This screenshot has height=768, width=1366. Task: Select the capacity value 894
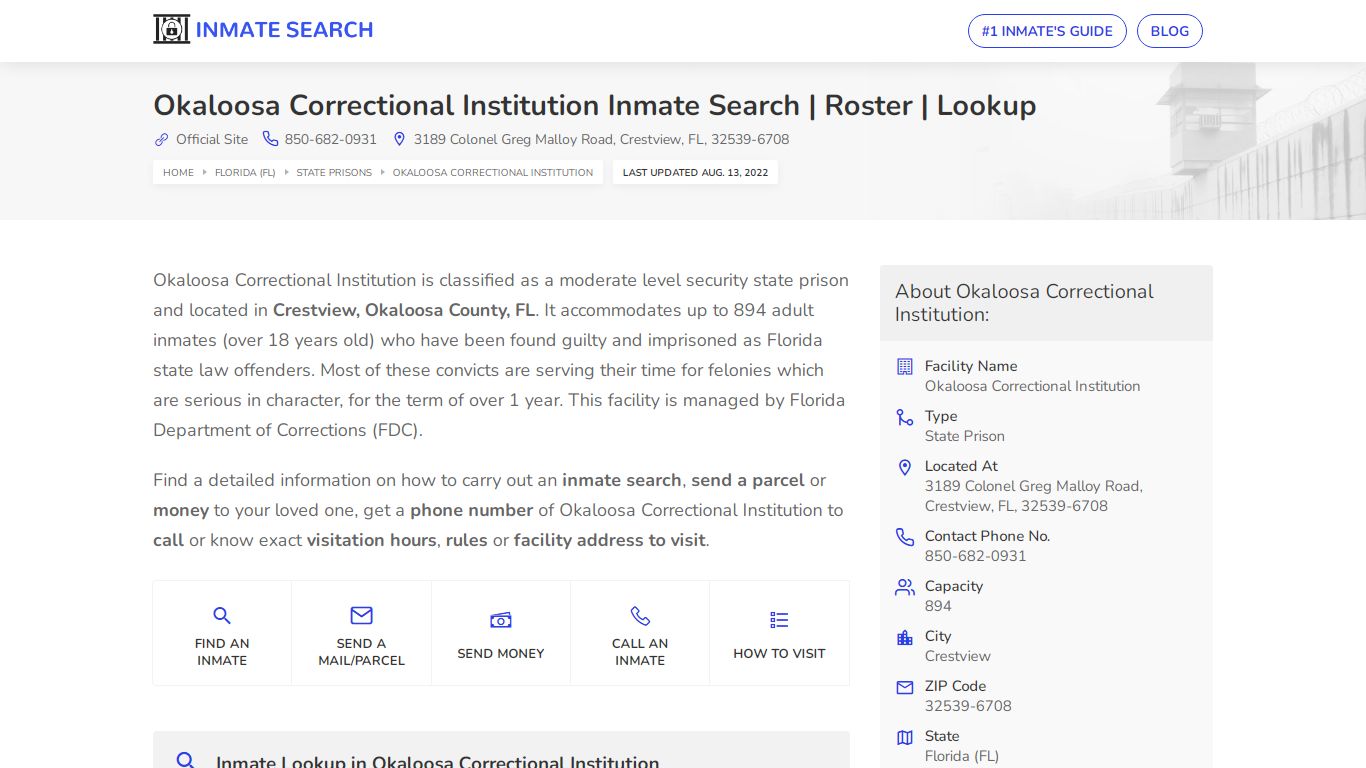pos(938,606)
